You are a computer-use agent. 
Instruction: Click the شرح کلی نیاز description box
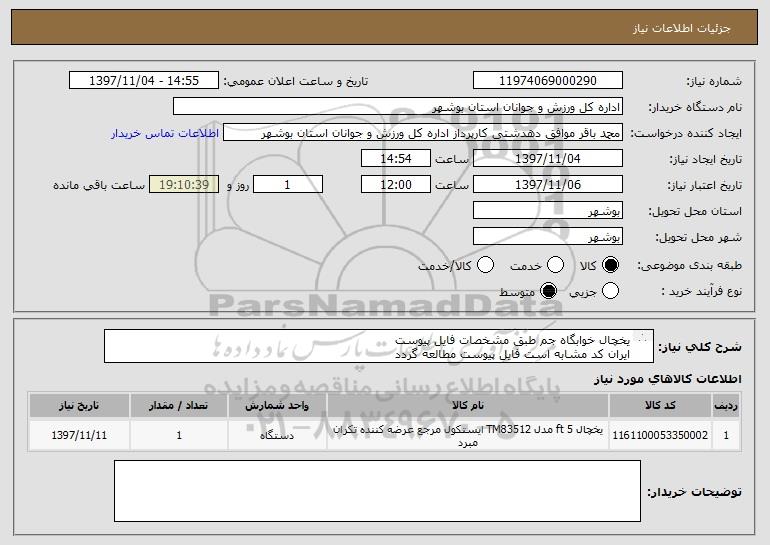(x=379, y=347)
